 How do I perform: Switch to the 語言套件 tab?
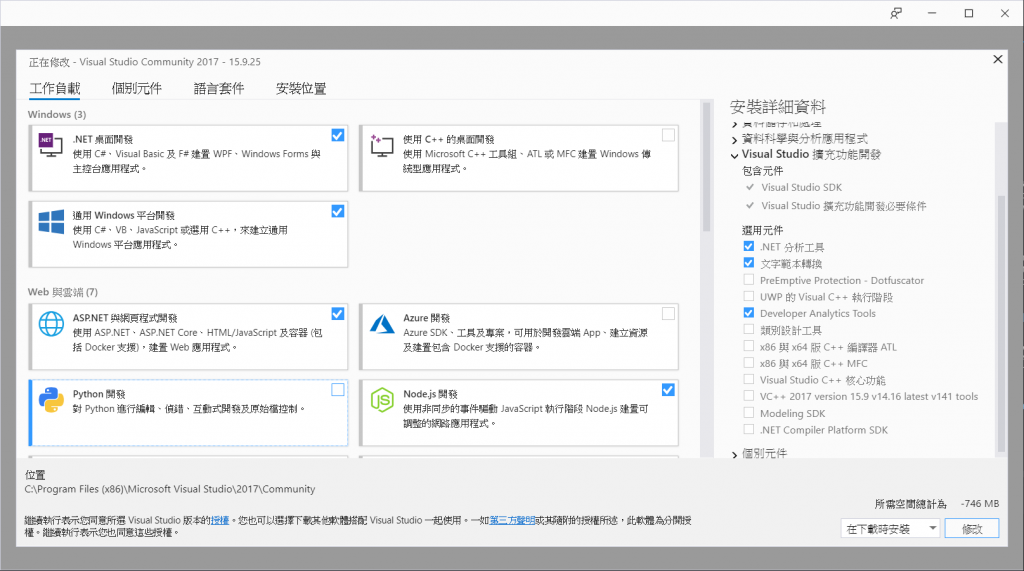(219, 88)
